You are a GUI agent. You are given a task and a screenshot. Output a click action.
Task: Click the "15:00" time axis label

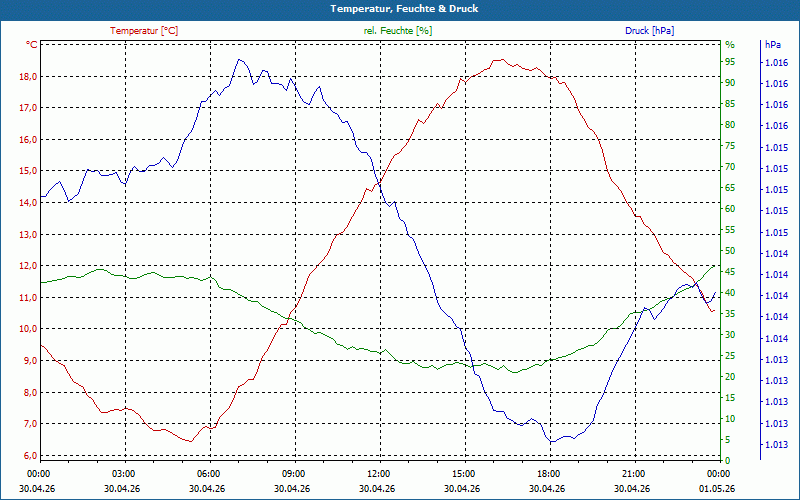click(463, 473)
